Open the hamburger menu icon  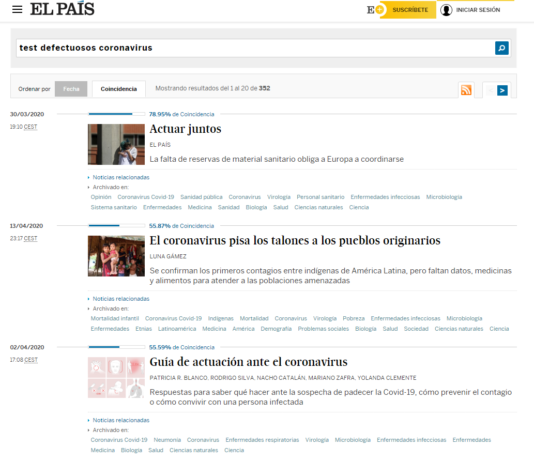tap(17, 10)
